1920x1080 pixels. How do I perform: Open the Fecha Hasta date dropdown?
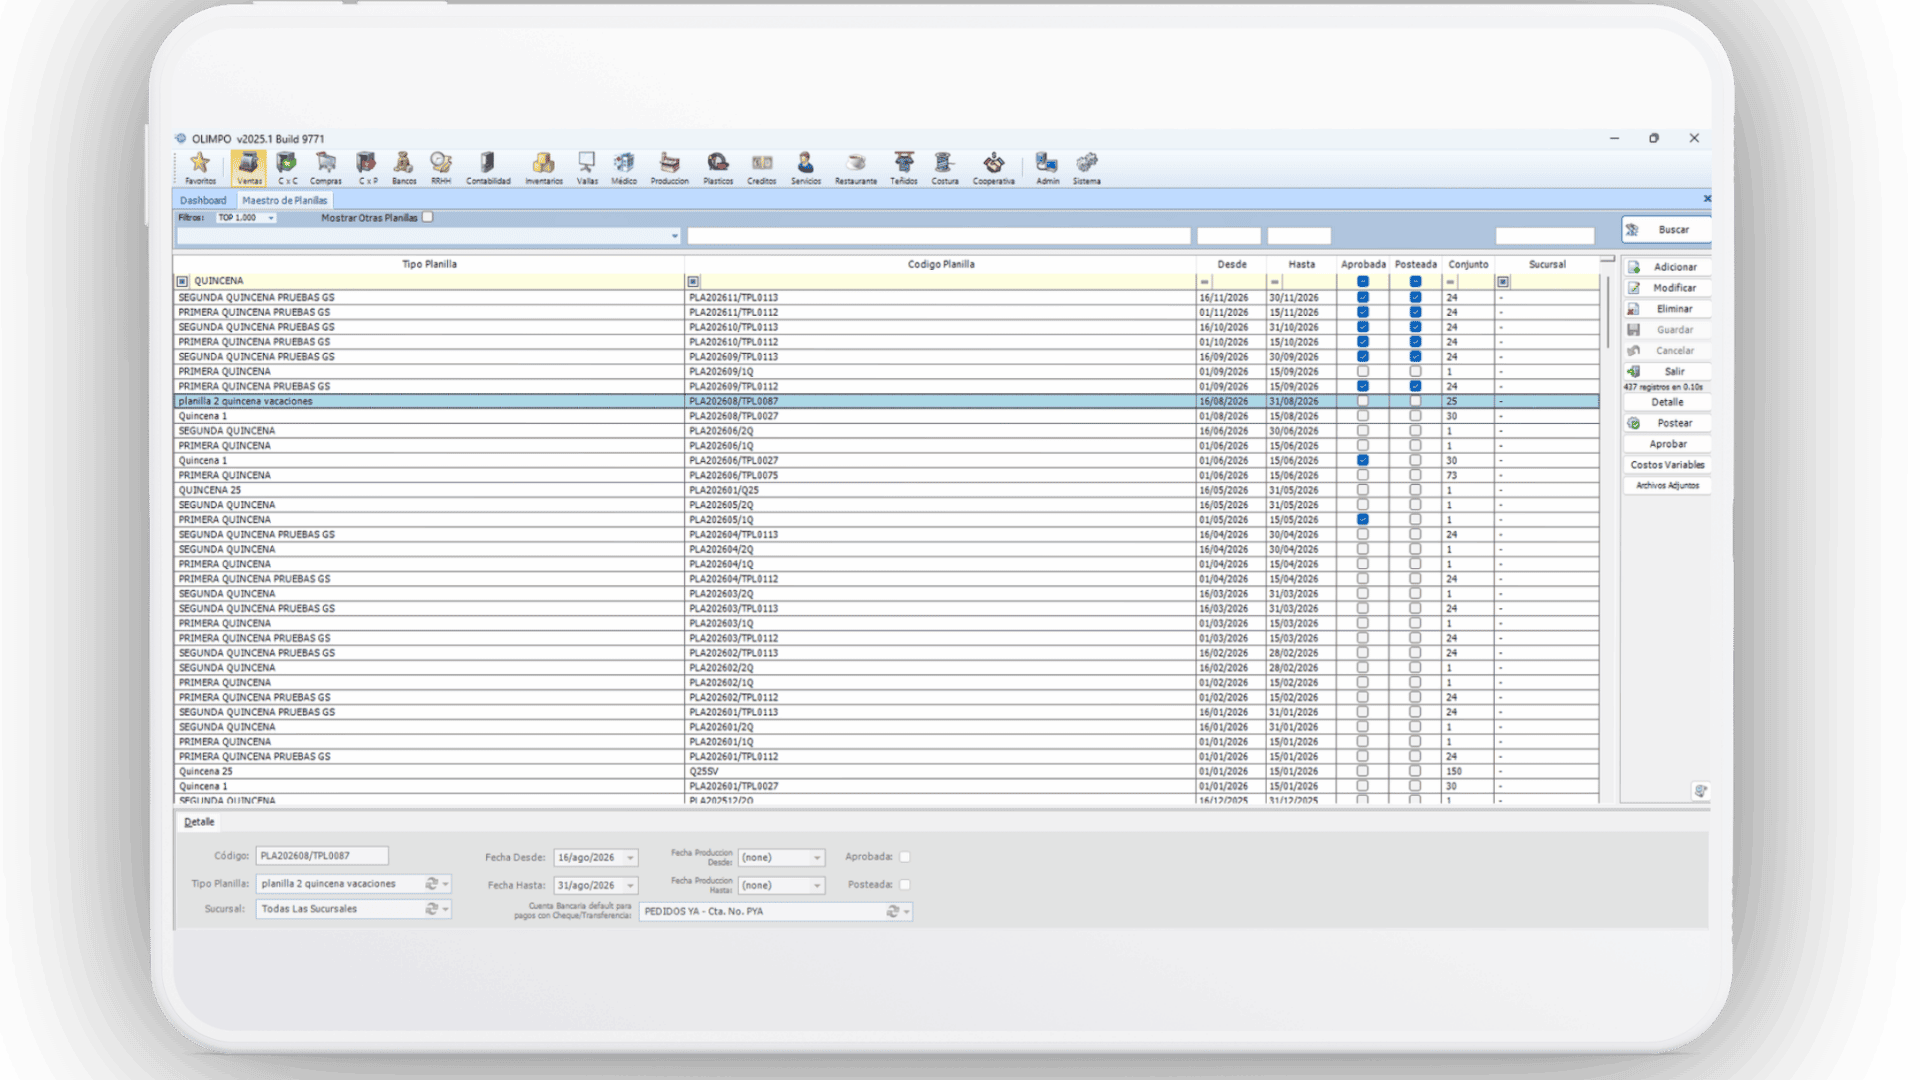coord(630,886)
